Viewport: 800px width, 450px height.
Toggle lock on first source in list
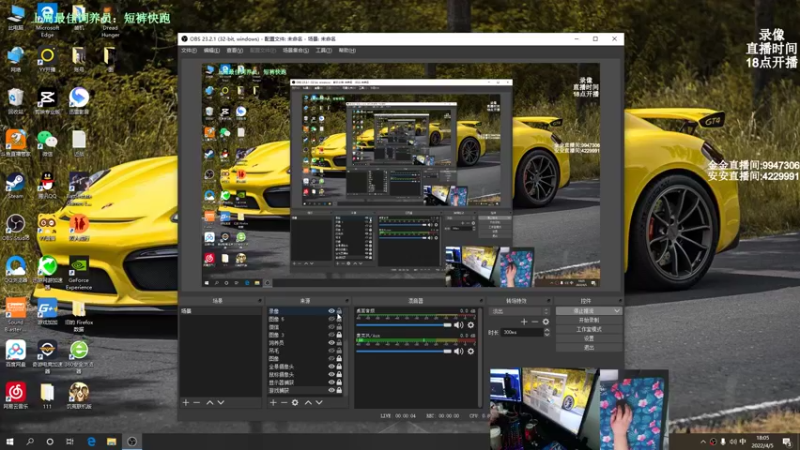click(340, 312)
